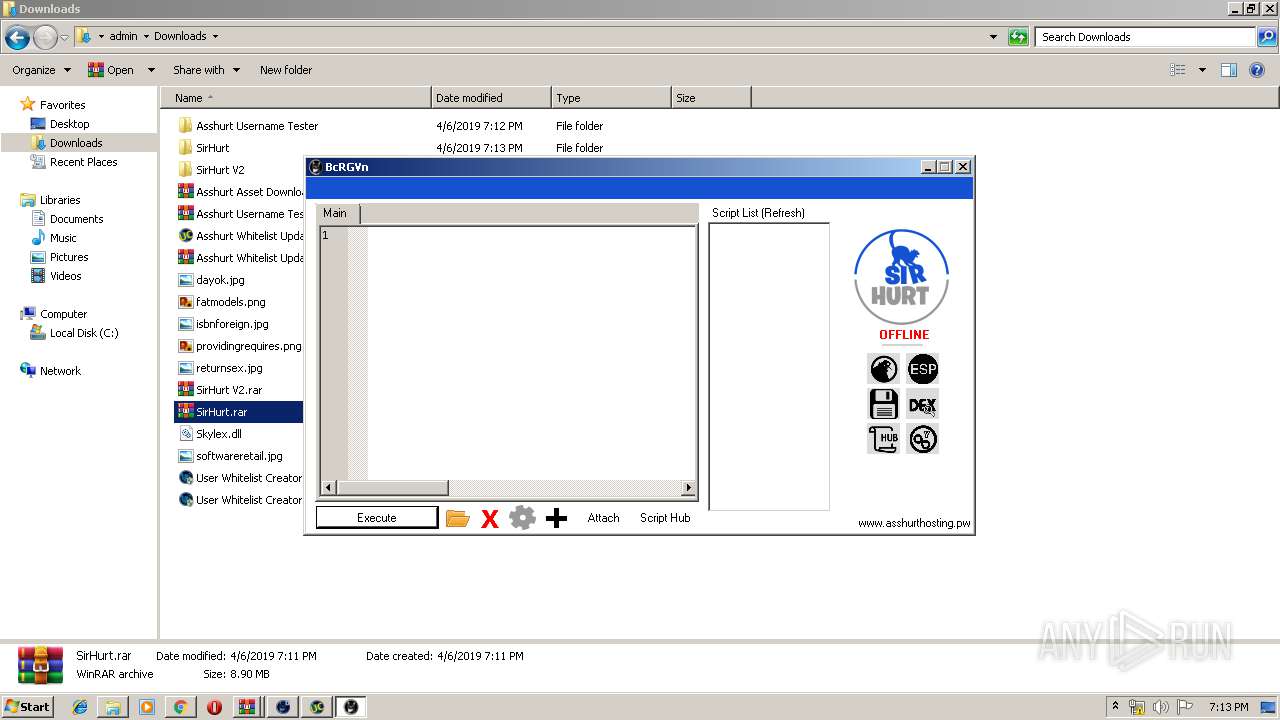Expand the address bar history dropdown

(993, 37)
